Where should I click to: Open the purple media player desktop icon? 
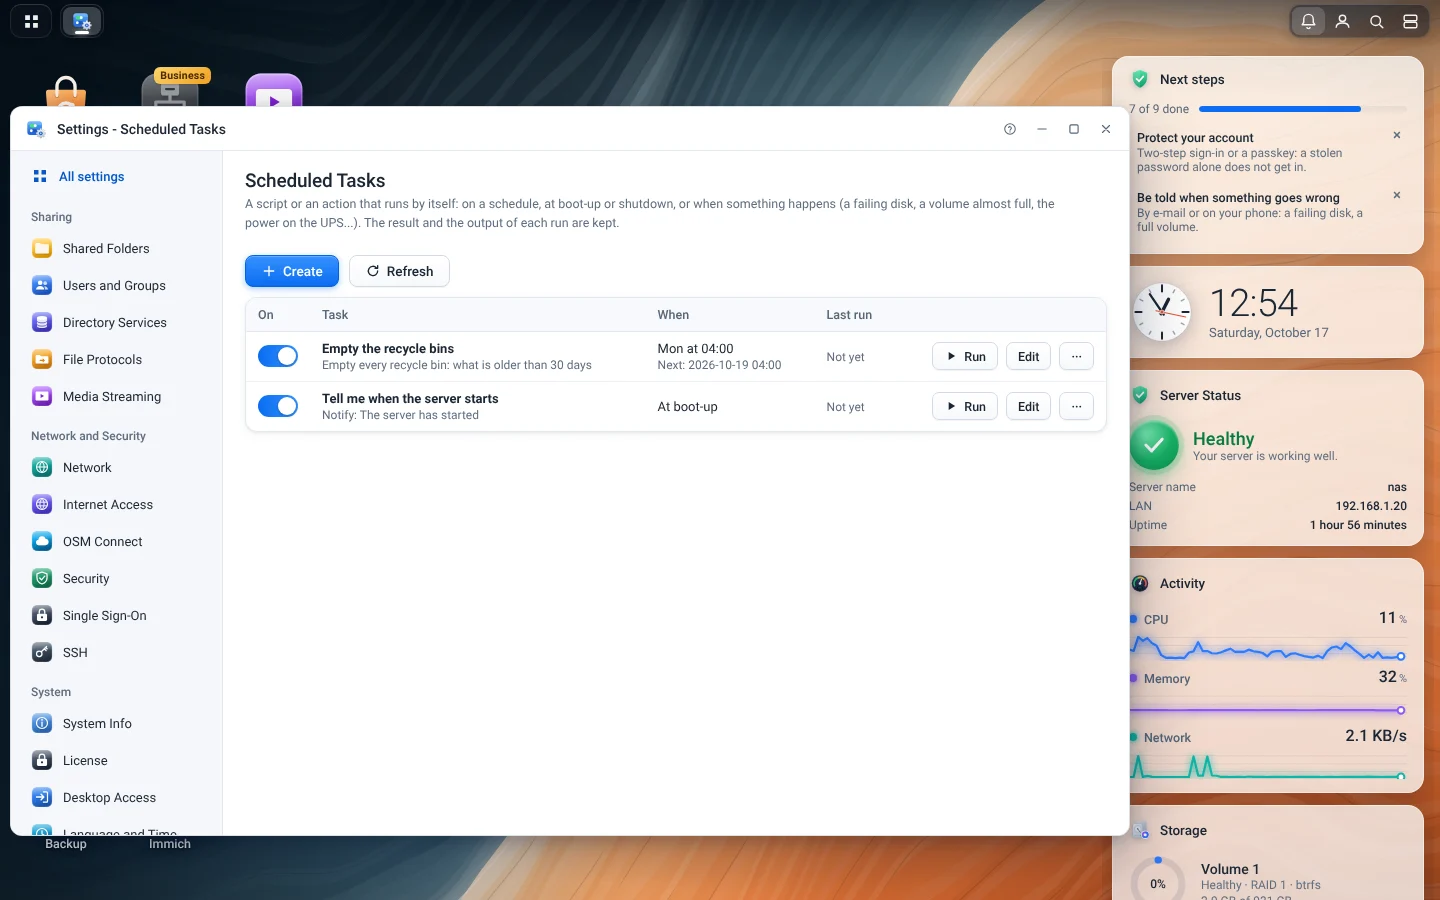pyautogui.click(x=274, y=90)
